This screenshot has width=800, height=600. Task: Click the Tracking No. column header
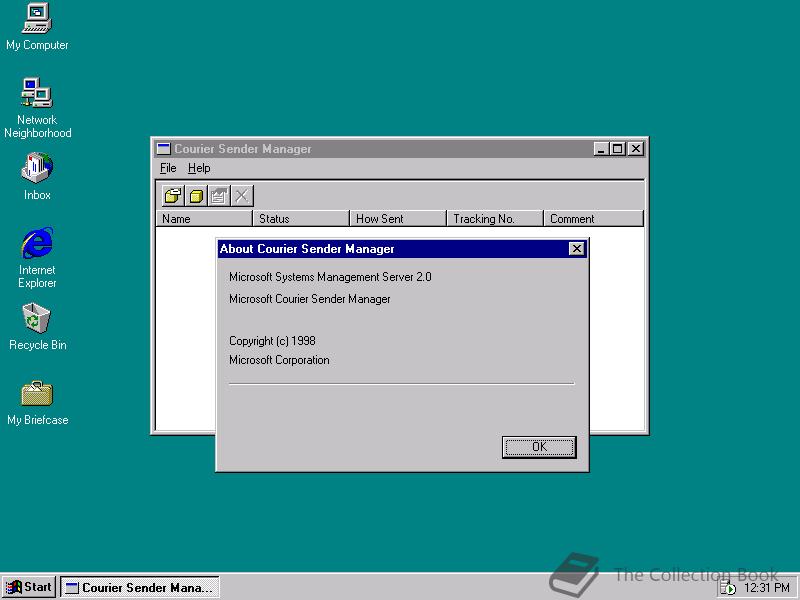tap(495, 218)
